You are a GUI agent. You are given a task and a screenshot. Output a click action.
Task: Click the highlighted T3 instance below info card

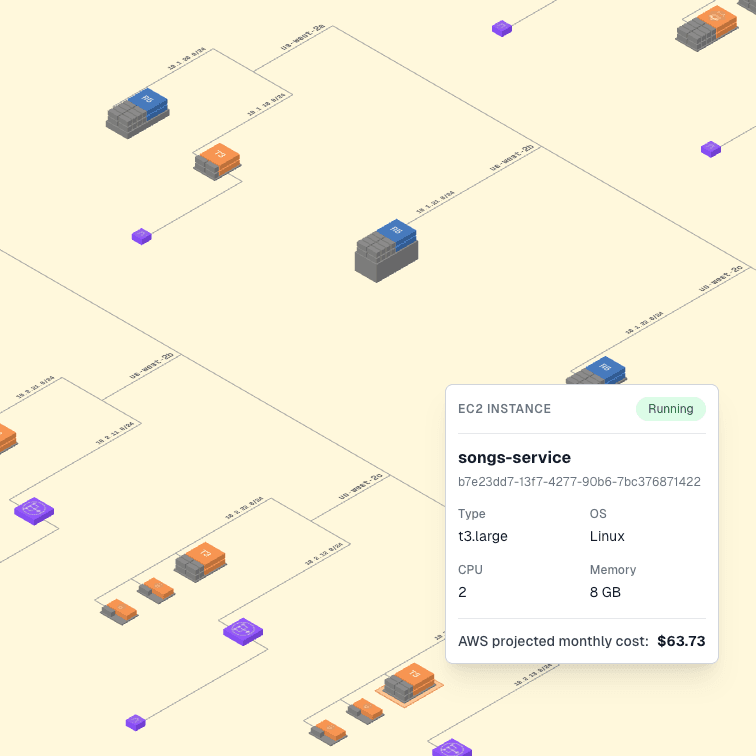click(410, 684)
